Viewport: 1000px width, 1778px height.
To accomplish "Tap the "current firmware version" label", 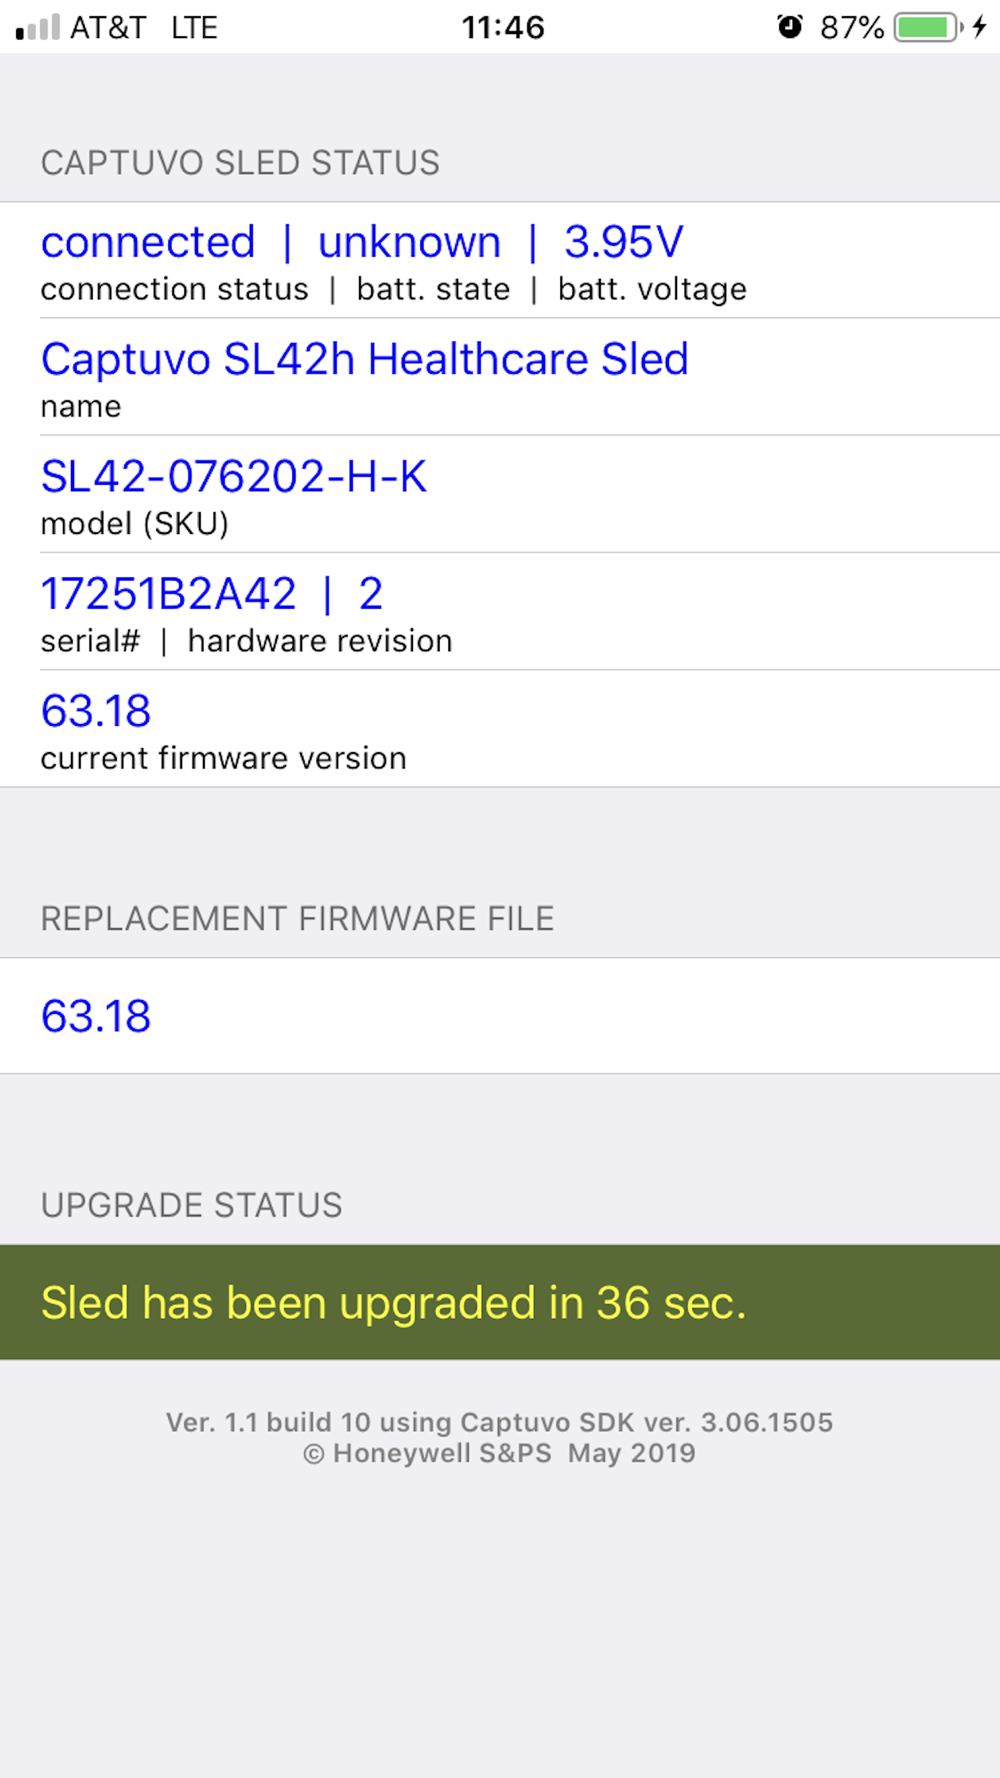I will tap(223, 758).
